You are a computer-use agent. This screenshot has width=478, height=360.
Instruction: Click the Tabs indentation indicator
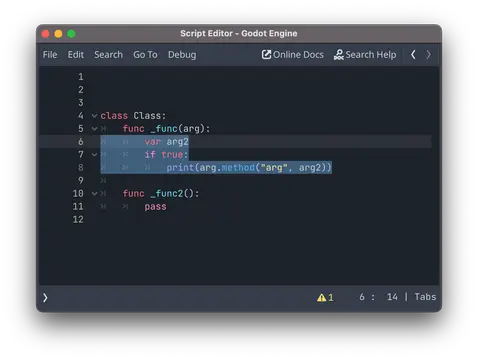point(425,297)
